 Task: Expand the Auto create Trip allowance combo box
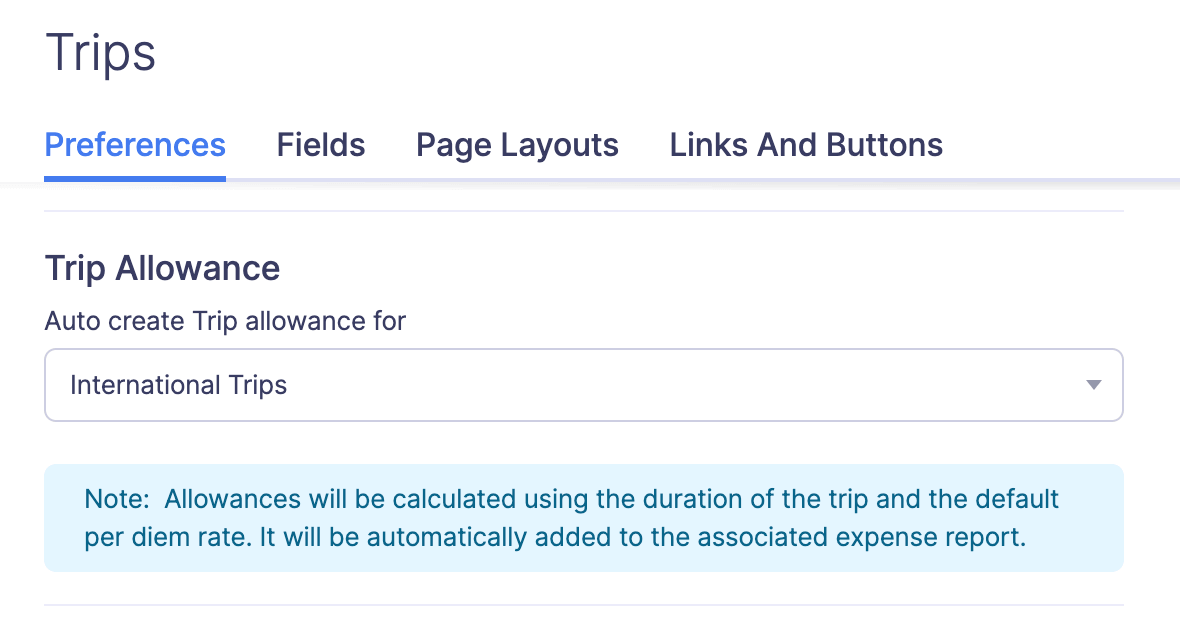coord(583,385)
